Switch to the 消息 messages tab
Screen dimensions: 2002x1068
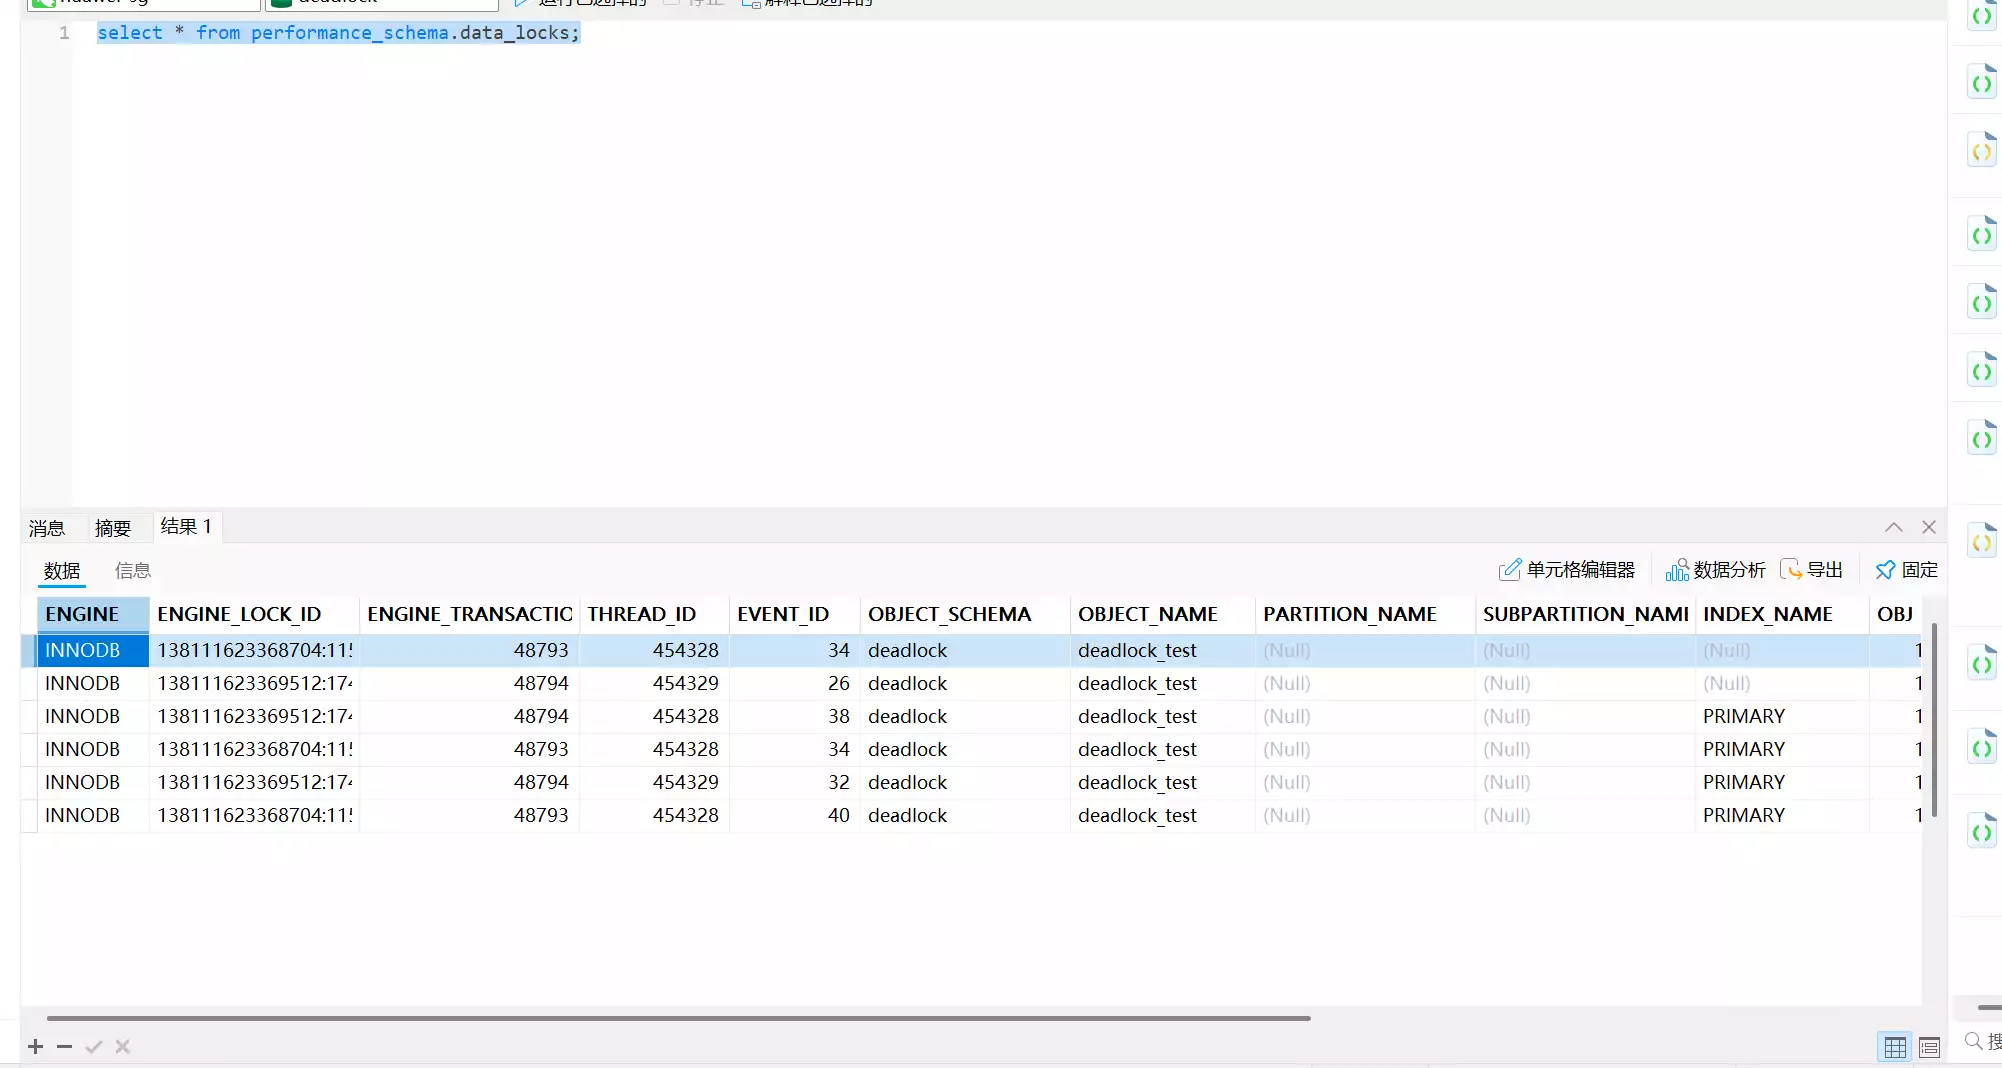click(47, 528)
